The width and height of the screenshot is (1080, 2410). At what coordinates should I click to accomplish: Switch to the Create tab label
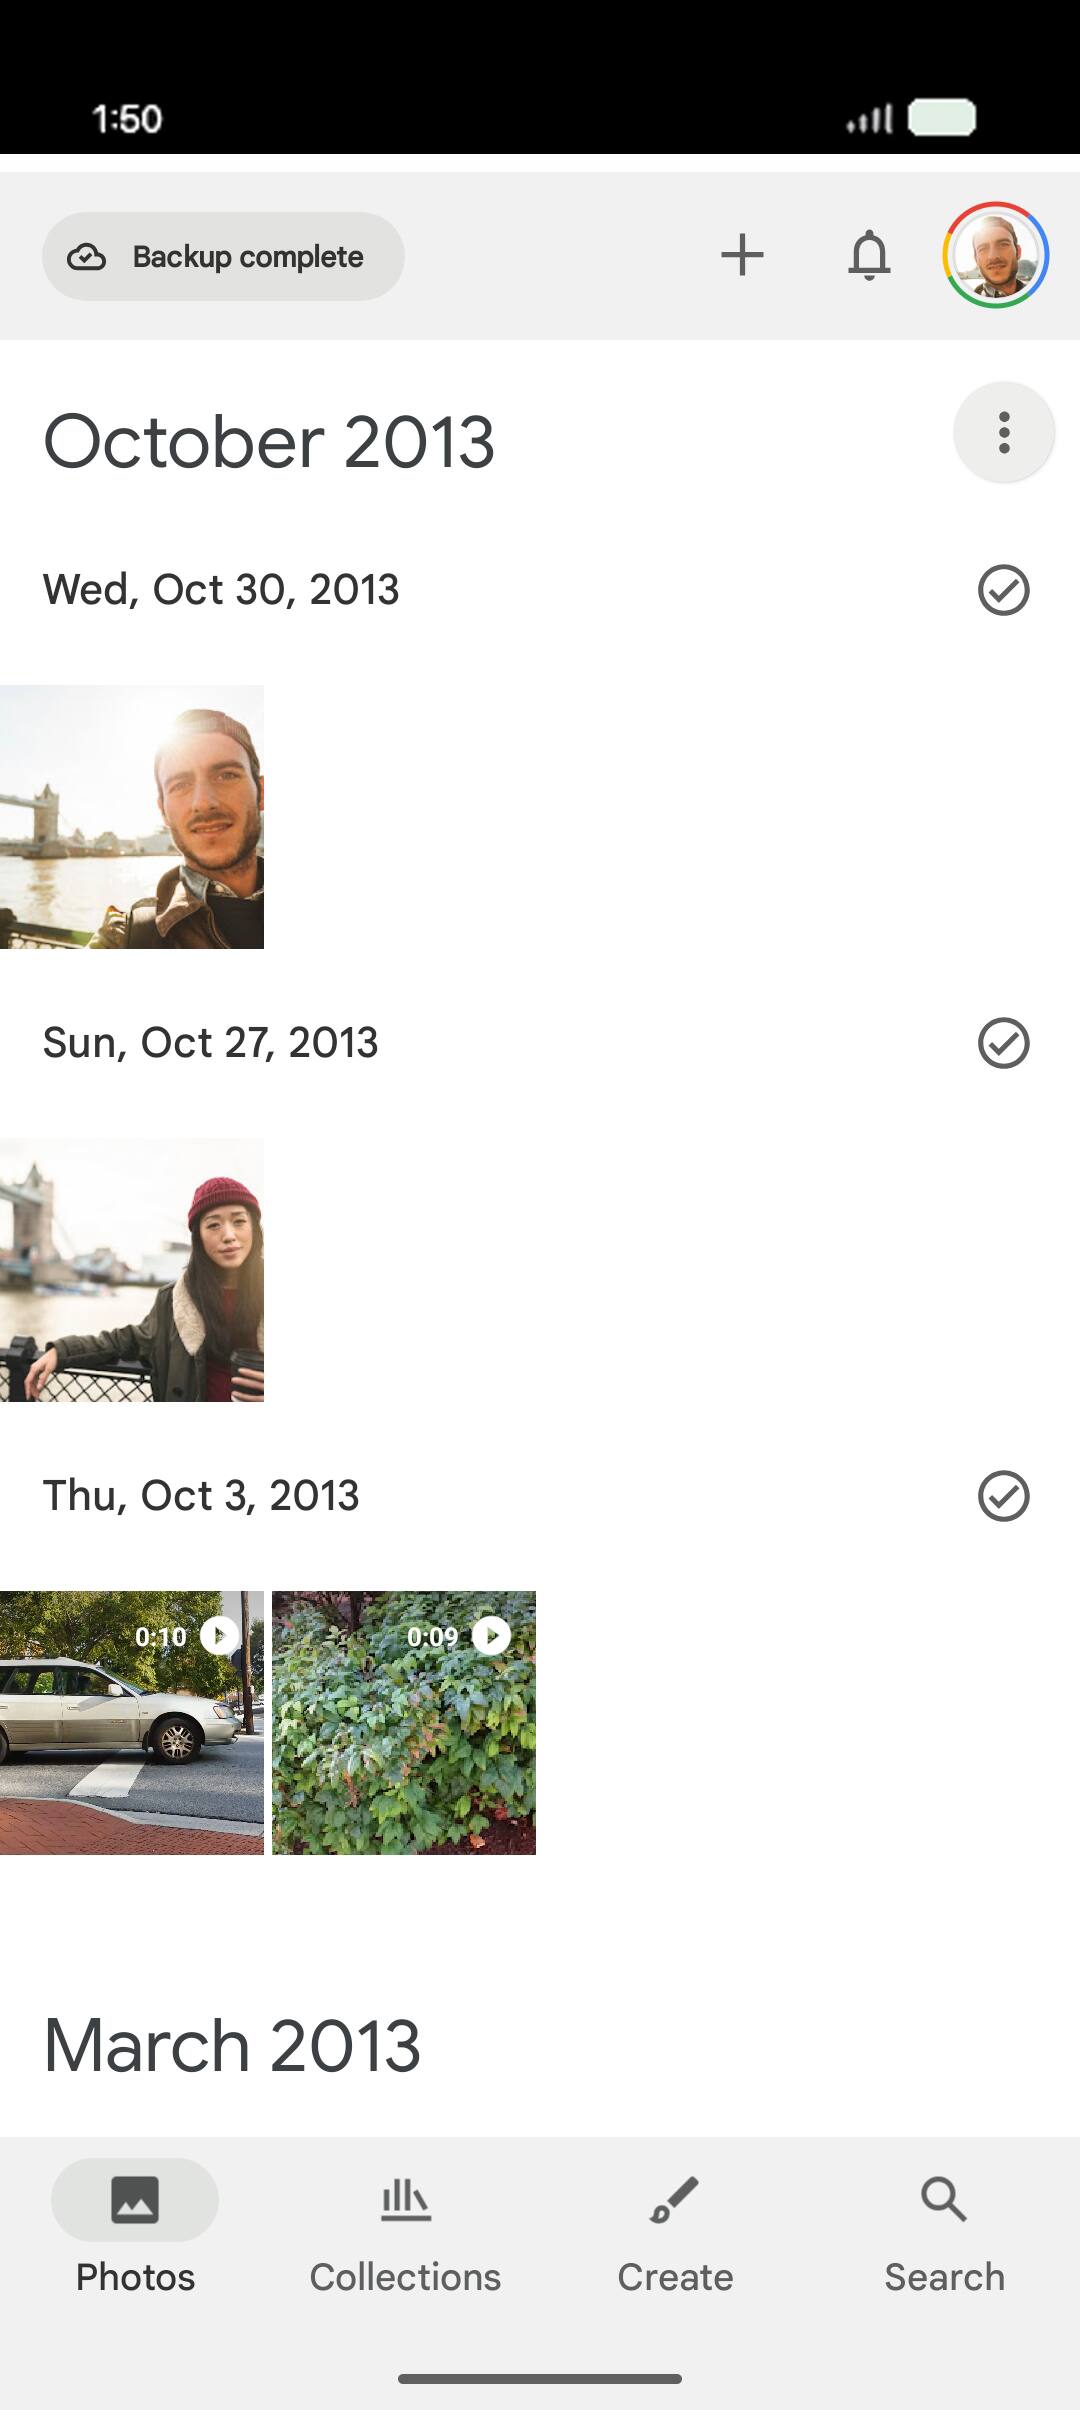(675, 2277)
